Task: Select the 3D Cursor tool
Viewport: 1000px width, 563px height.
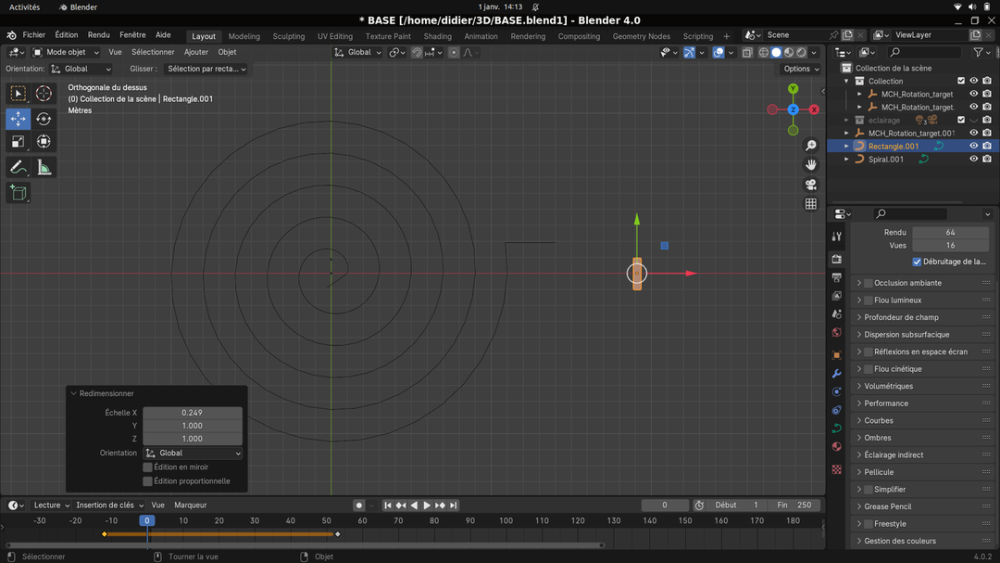Action: (x=44, y=93)
